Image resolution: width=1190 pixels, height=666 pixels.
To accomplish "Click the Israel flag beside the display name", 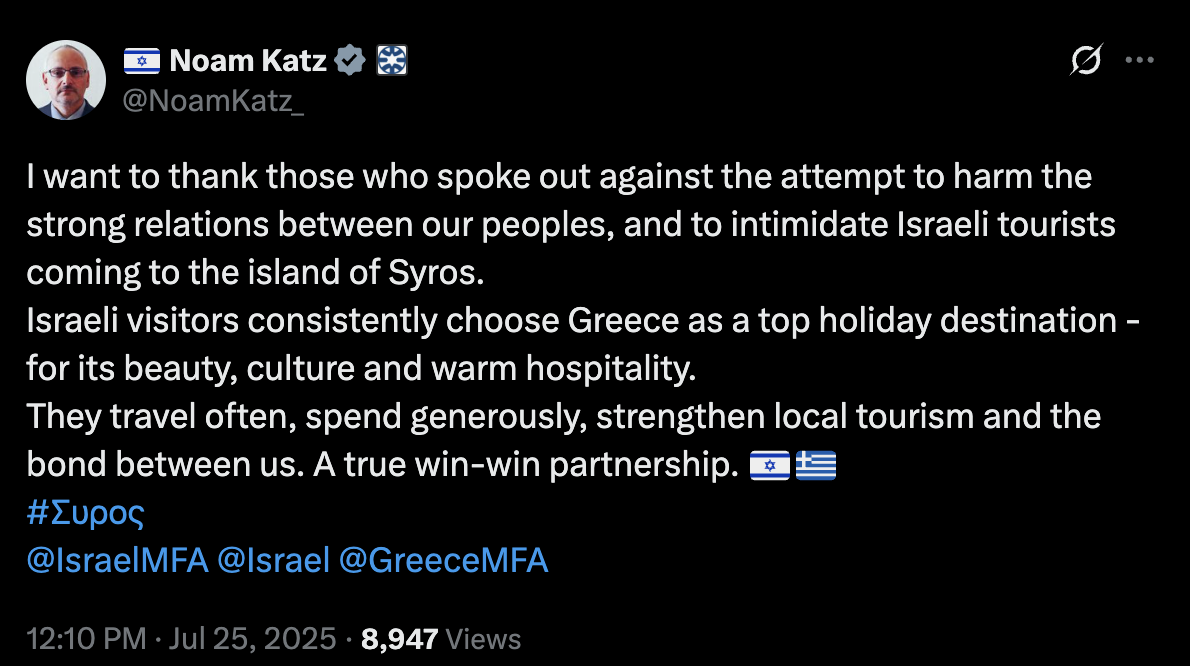I will click(141, 62).
